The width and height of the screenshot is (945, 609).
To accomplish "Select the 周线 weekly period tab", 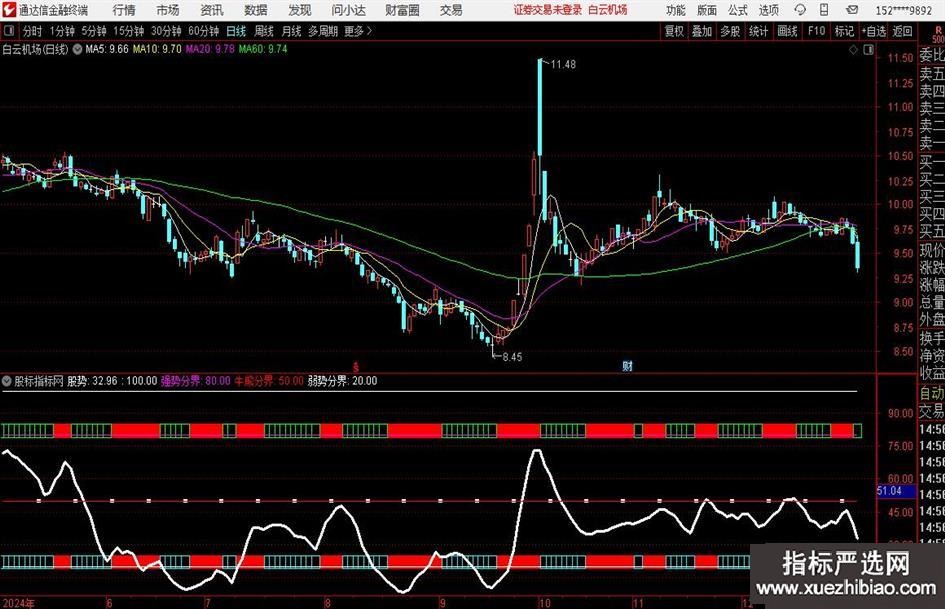I will 263,31.
